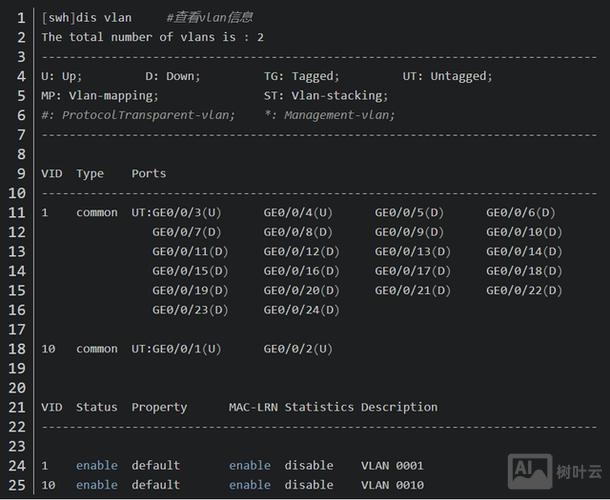This screenshot has width=610, height=500.
Task: Click "VLAN 0001" description text
Action: point(392,465)
